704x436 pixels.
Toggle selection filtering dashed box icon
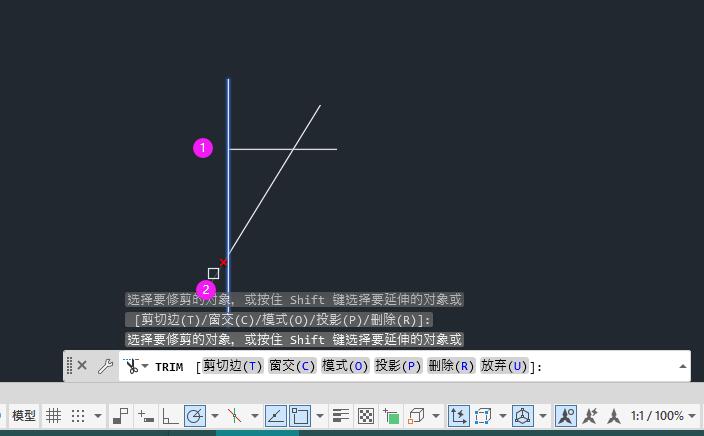tap(483, 416)
